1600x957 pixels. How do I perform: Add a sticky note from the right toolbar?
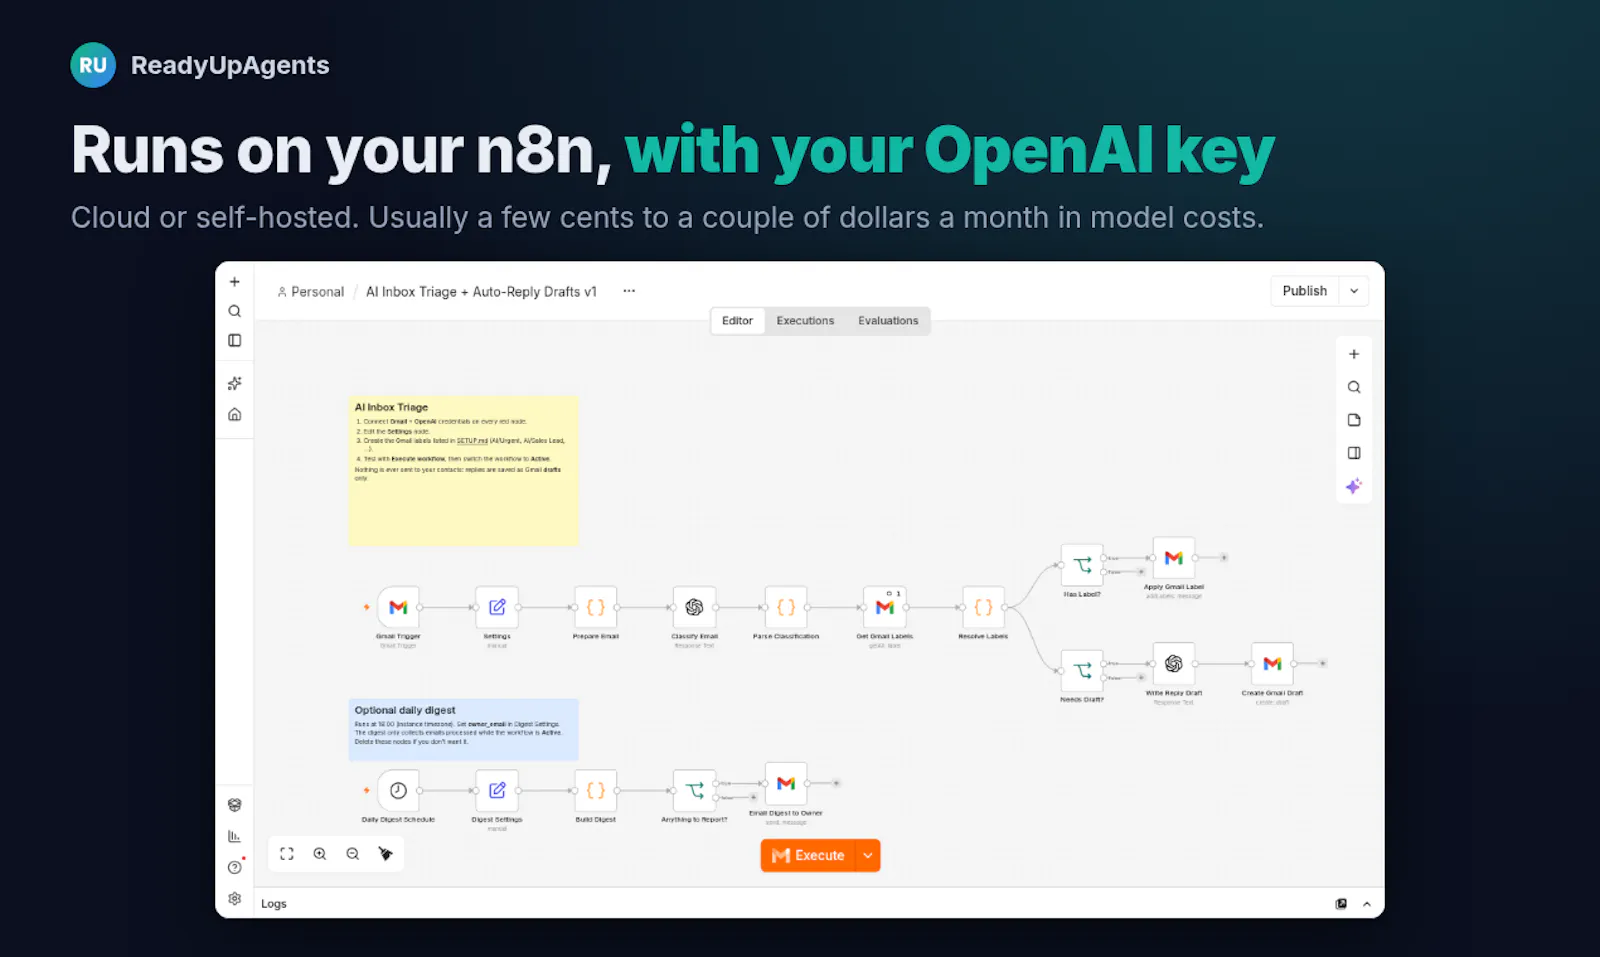click(x=1354, y=420)
